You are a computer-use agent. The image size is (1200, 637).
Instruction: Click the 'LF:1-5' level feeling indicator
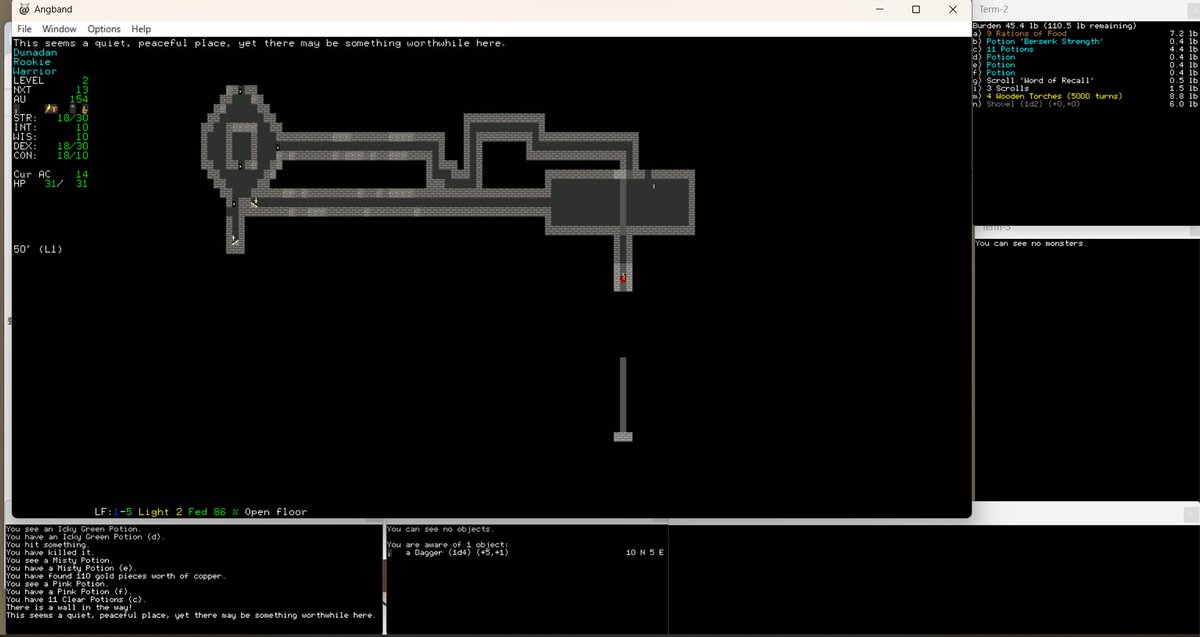coord(114,512)
